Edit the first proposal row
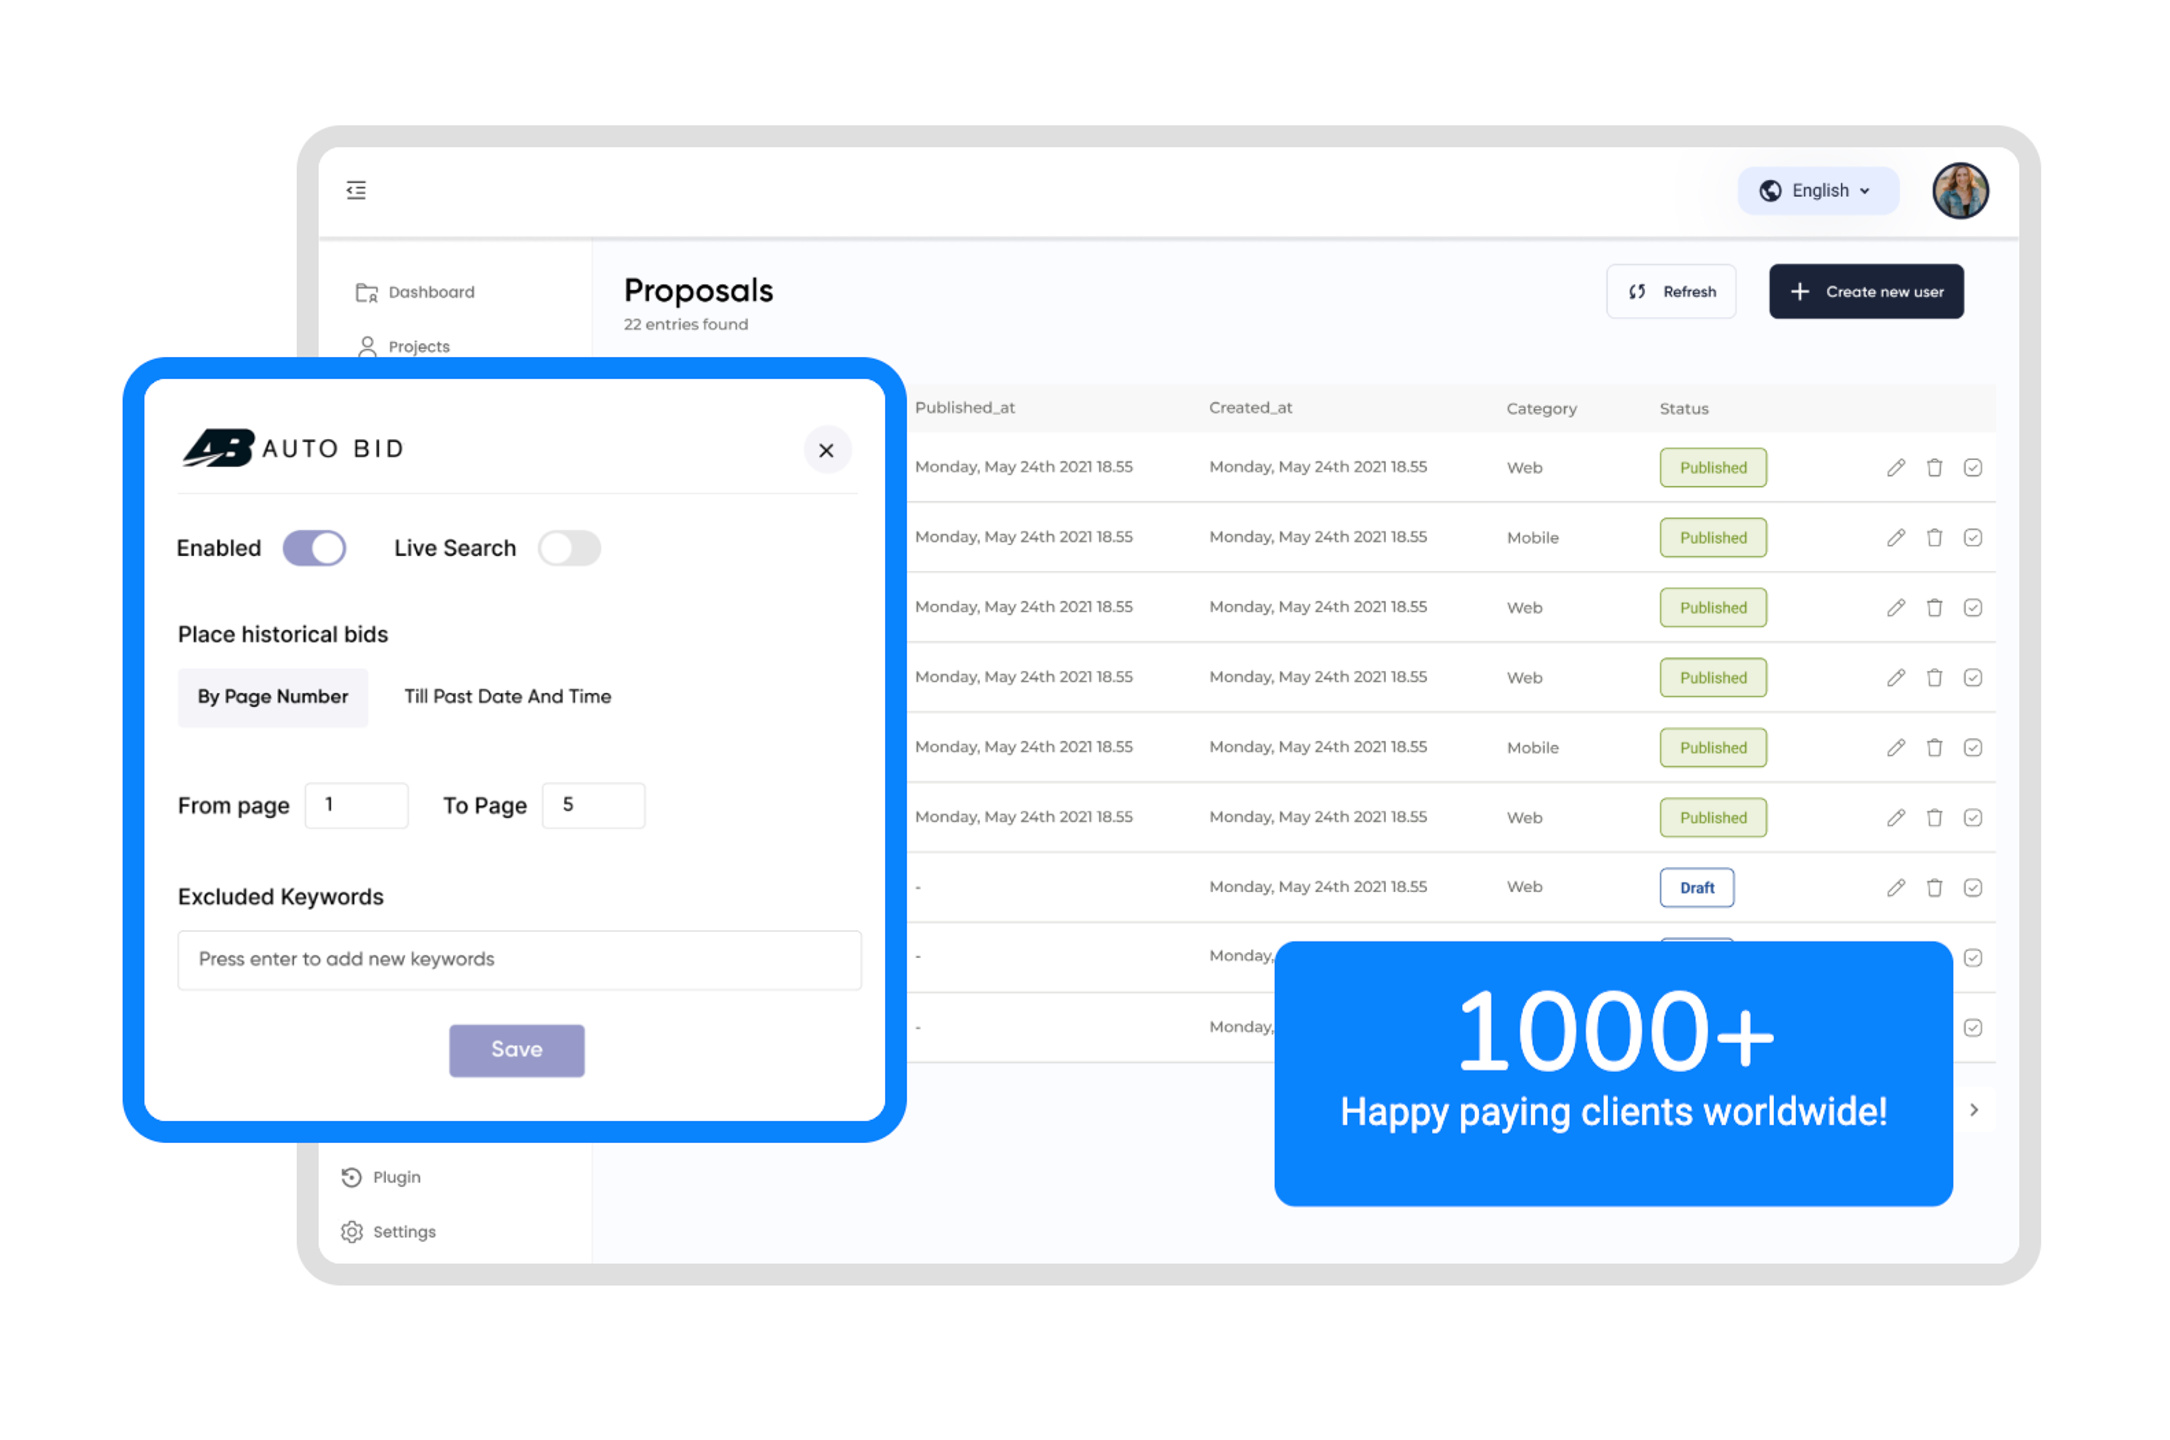Viewport: 2170px width, 1440px height. (x=1896, y=468)
